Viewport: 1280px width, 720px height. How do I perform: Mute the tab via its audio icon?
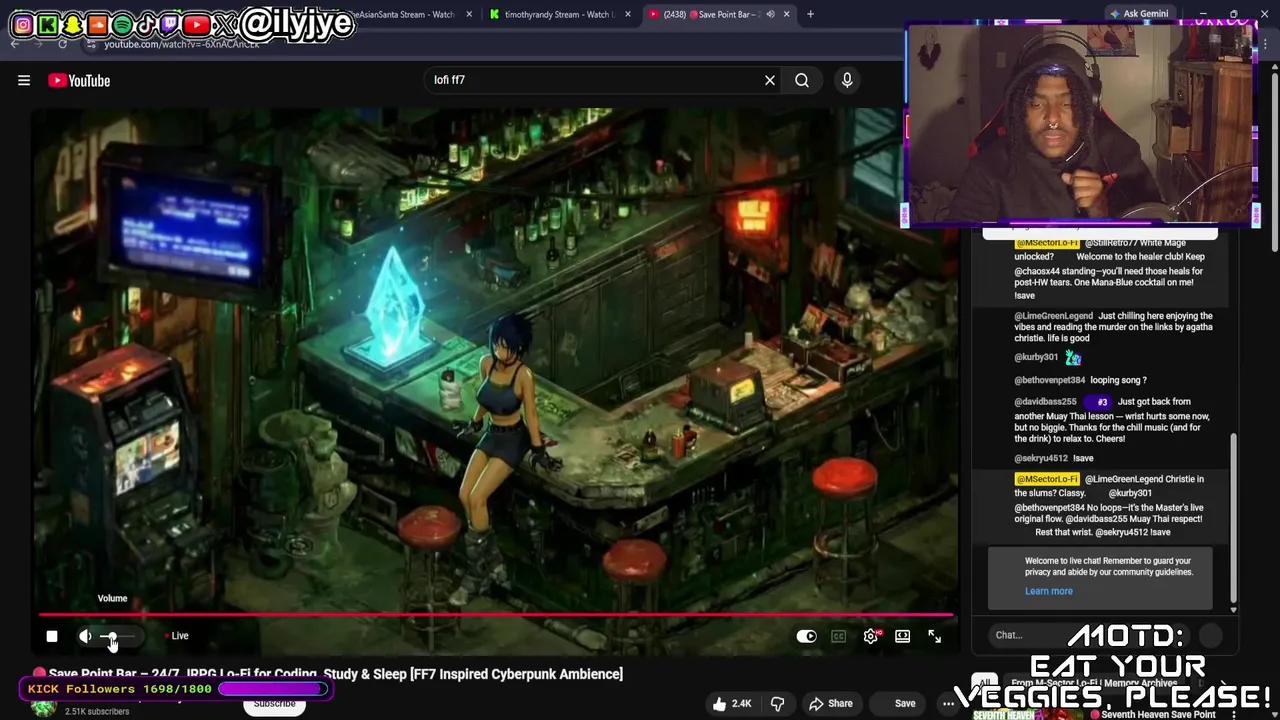(770, 14)
